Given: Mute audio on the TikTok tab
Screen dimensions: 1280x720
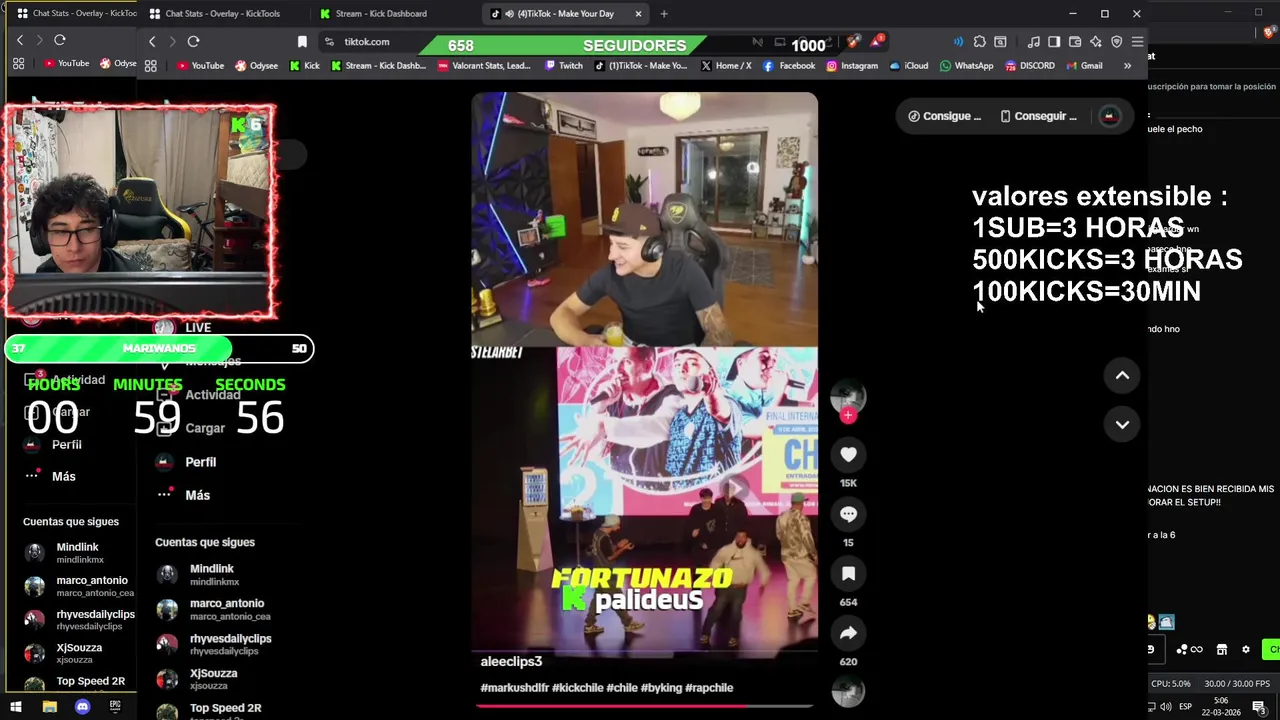Looking at the screenshot, I should point(510,14).
